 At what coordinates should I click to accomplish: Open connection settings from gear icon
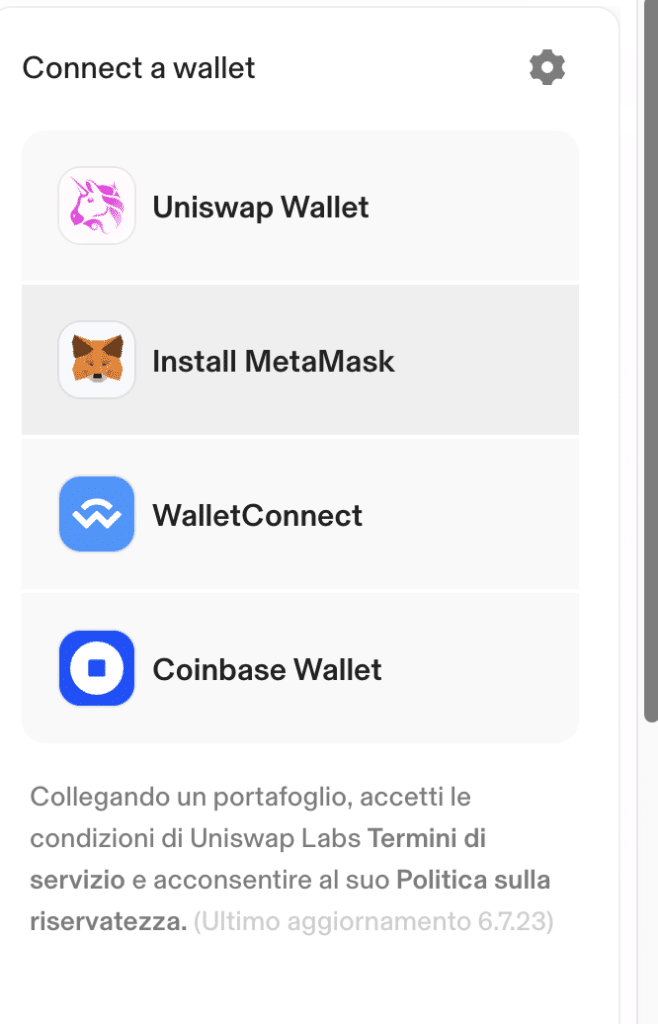point(546,67)
